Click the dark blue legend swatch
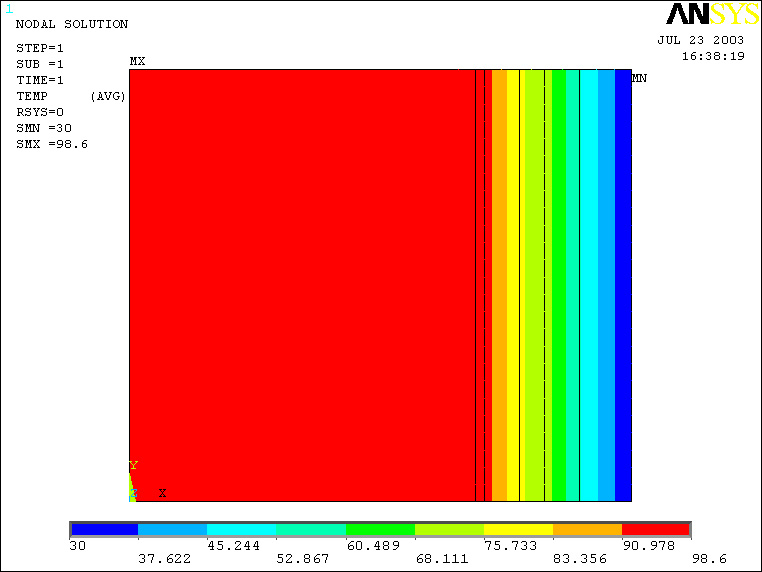 (x=104, y=529)
